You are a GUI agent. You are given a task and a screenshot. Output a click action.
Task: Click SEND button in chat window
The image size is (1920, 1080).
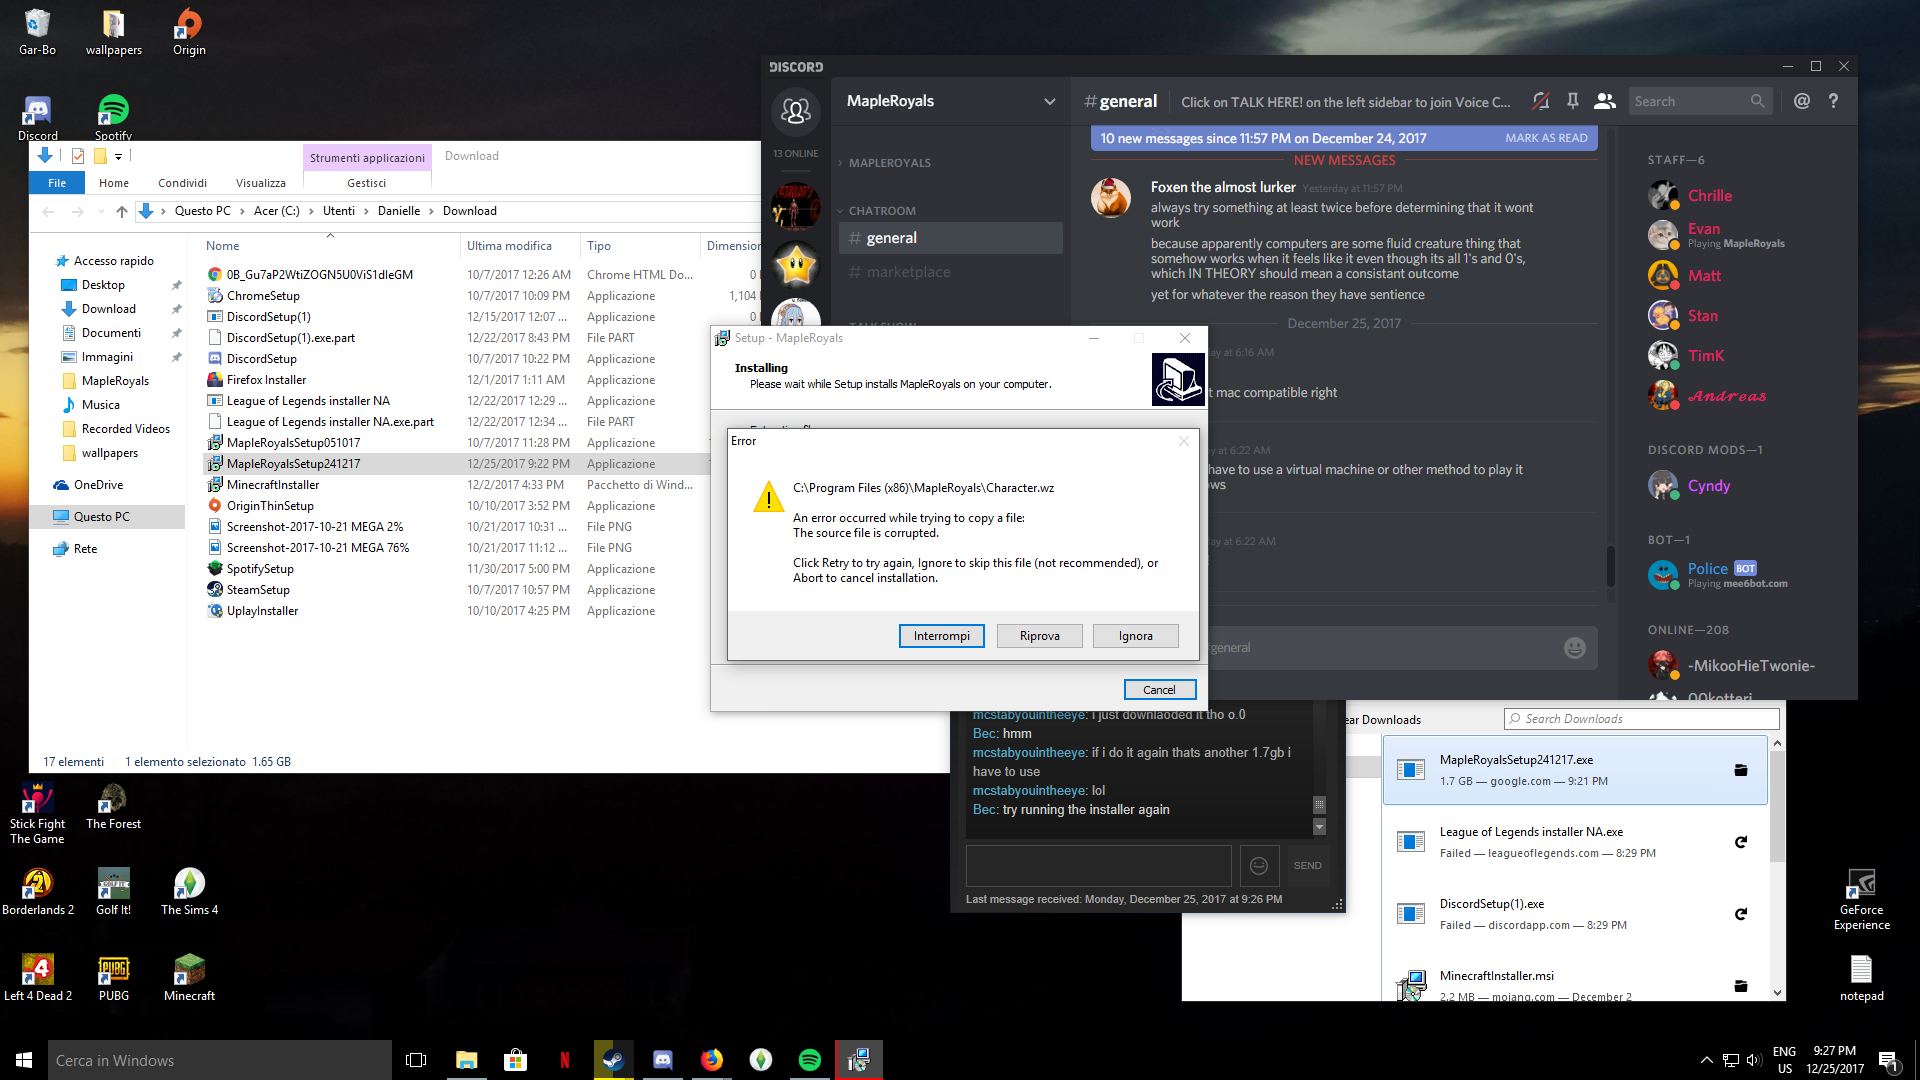click(1307, 866)
